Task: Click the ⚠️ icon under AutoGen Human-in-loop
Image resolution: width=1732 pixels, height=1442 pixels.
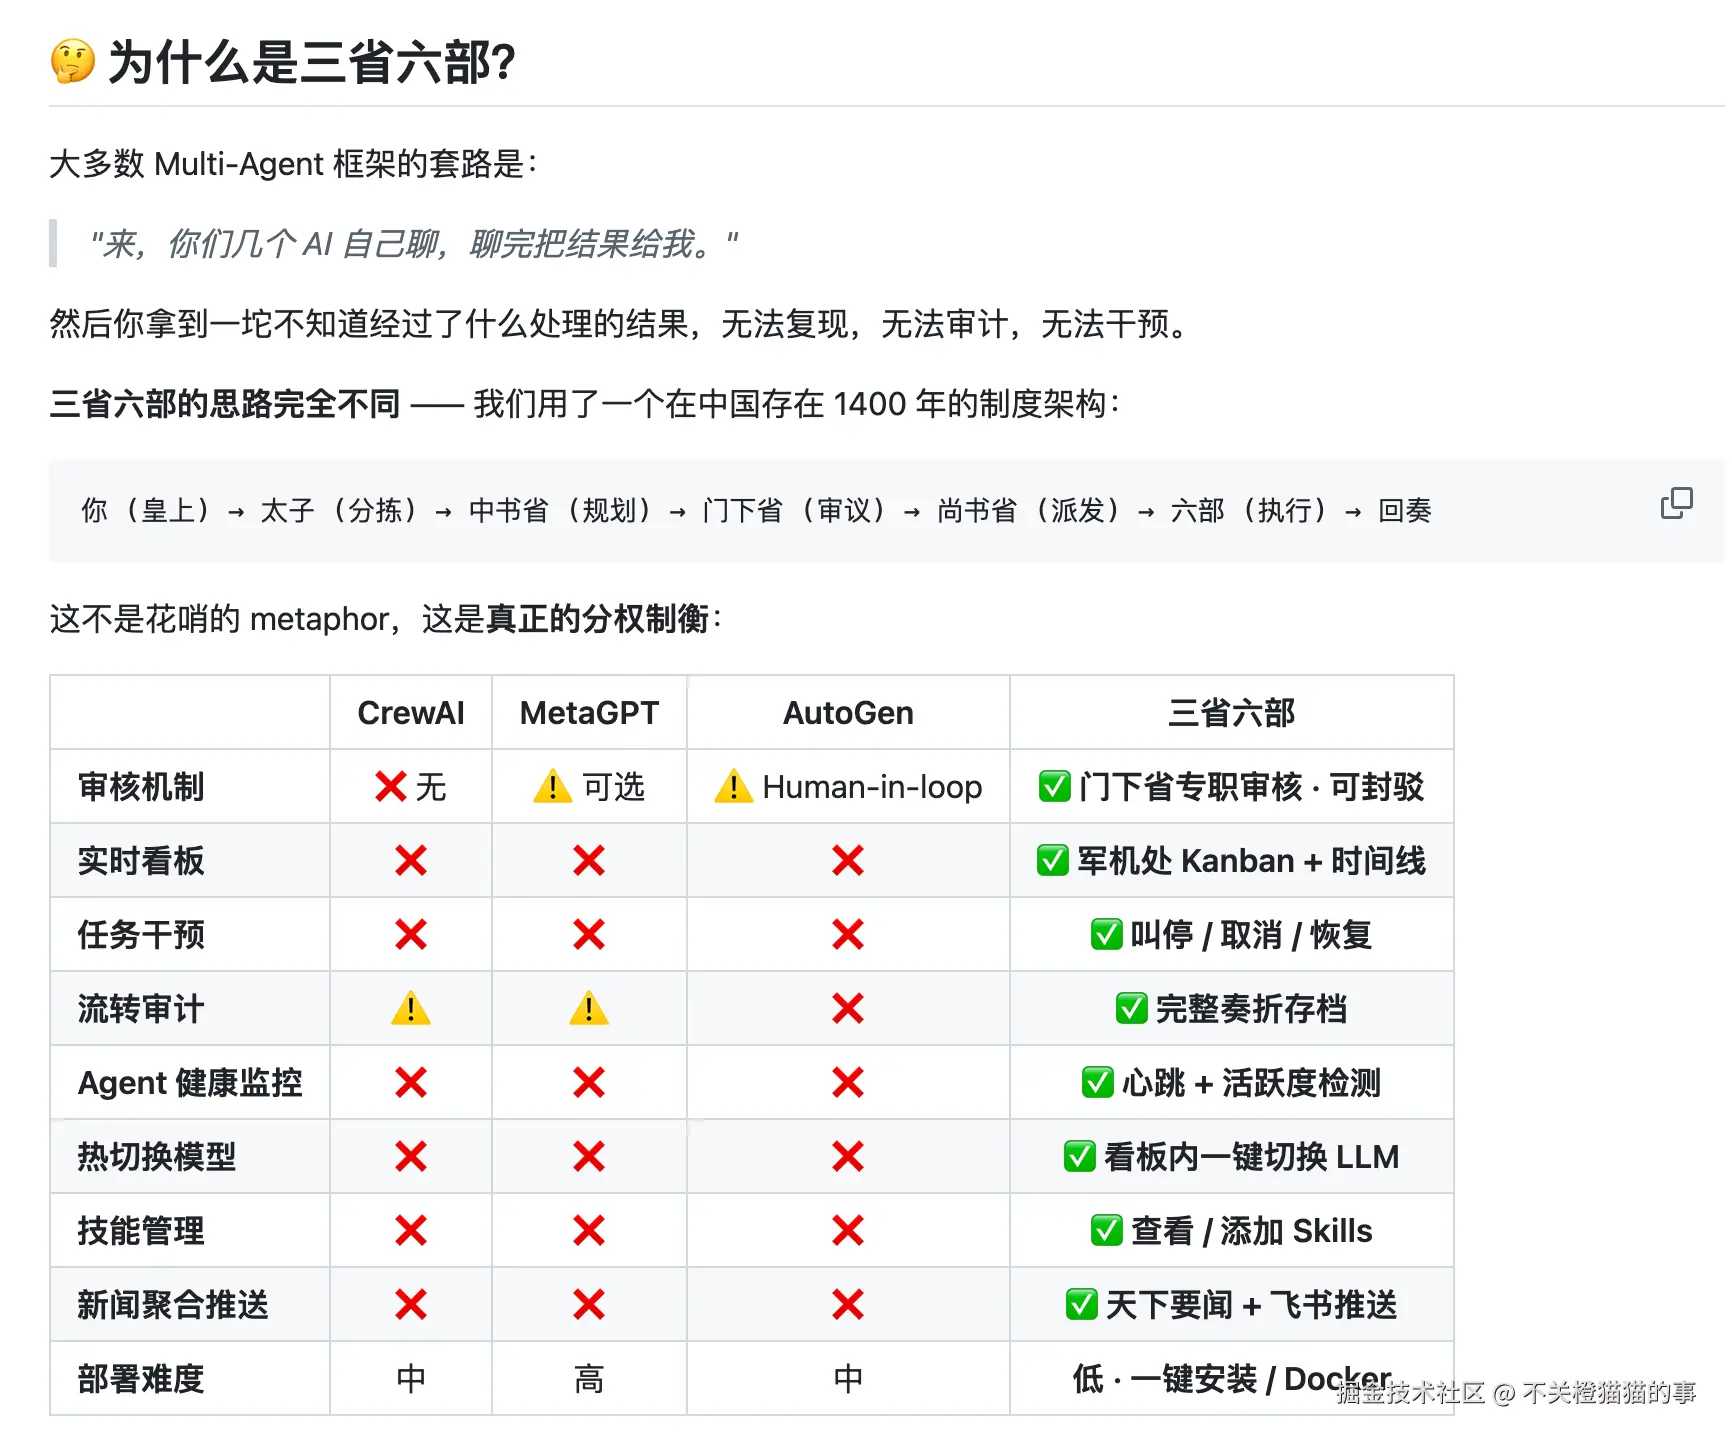Action: click(x=733, y=787)
